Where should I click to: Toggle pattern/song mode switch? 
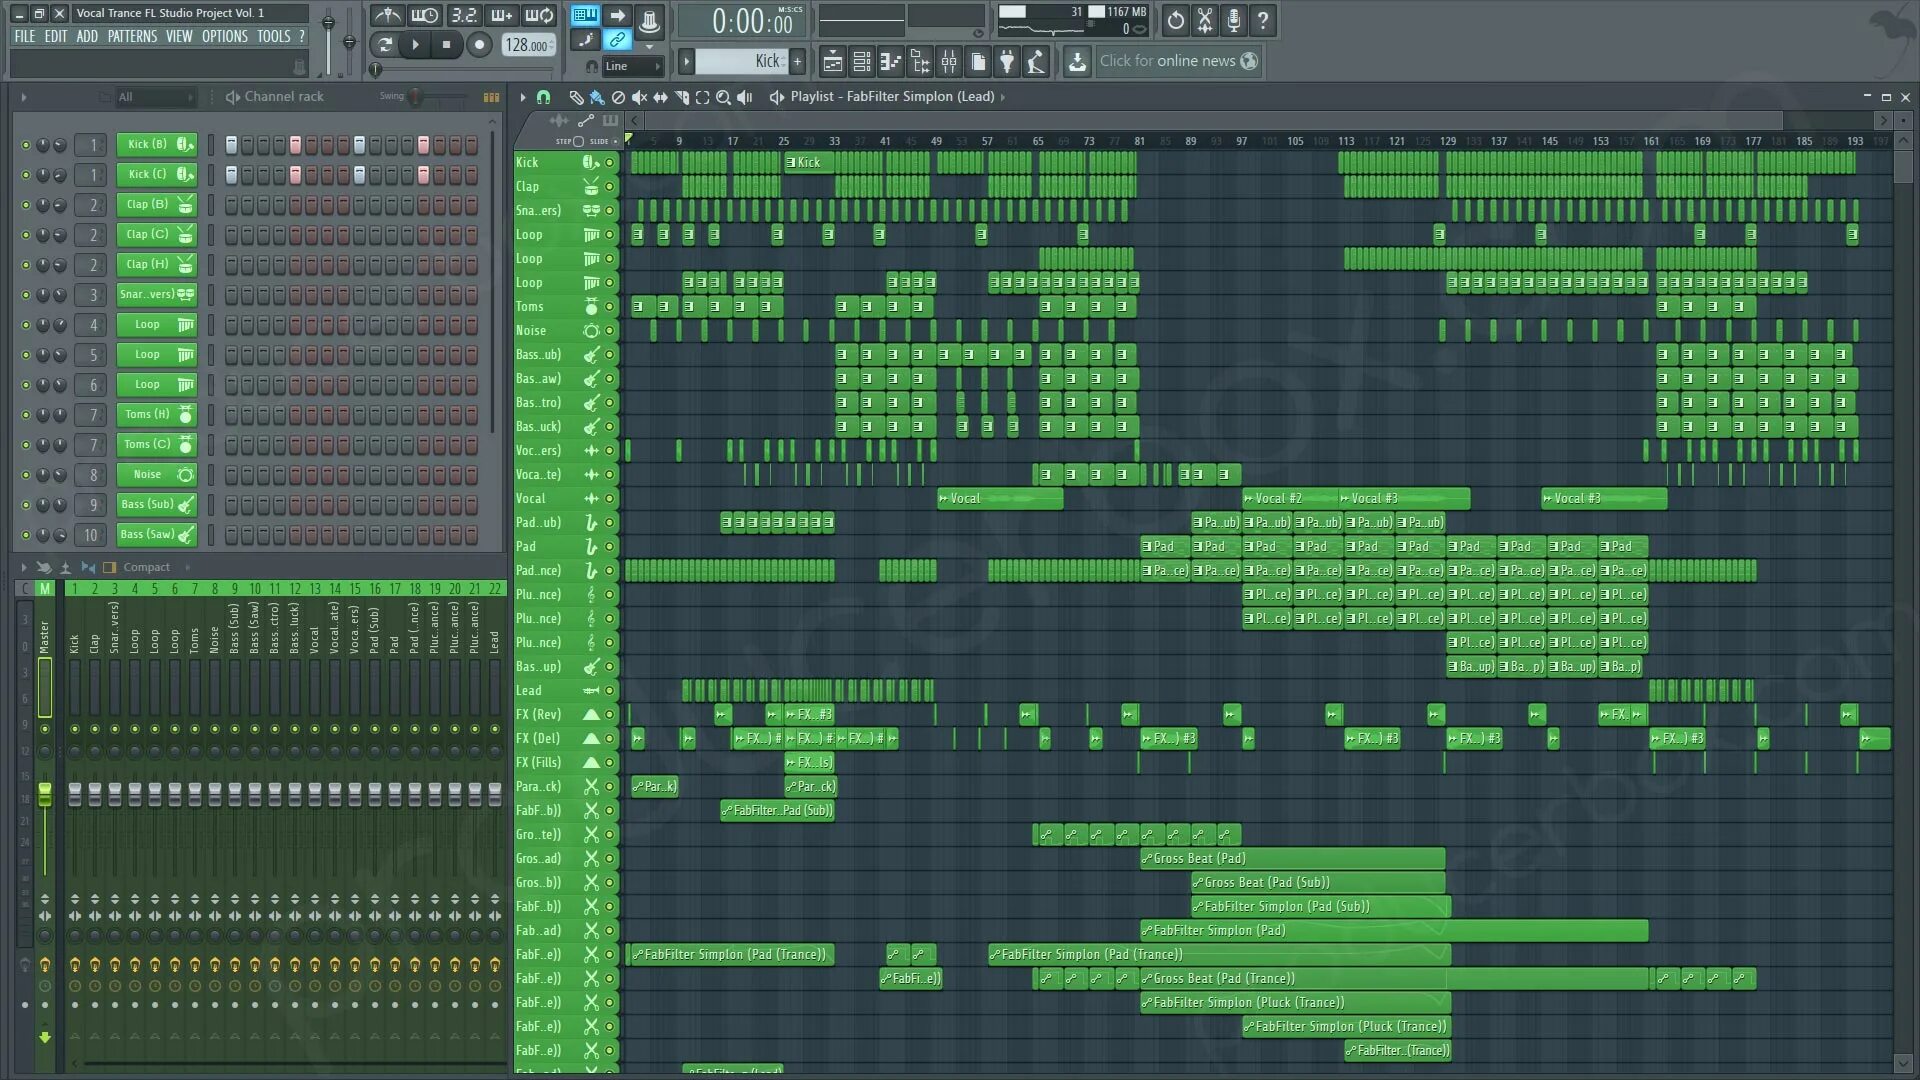point(384,44)
